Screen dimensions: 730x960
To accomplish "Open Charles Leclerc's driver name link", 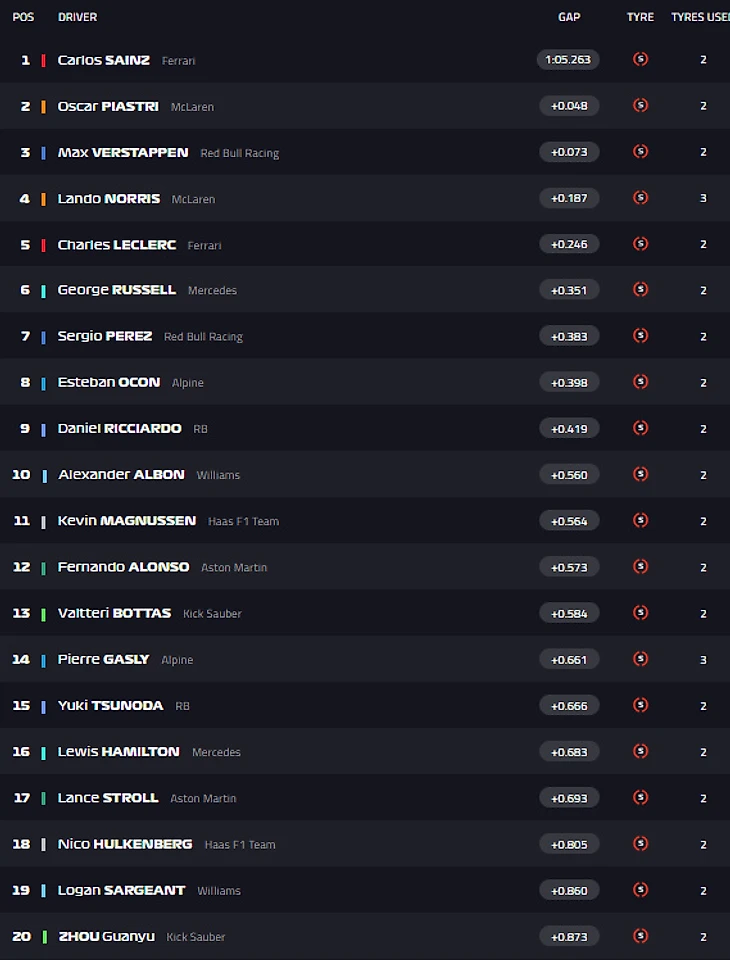I will click(116, 245).
